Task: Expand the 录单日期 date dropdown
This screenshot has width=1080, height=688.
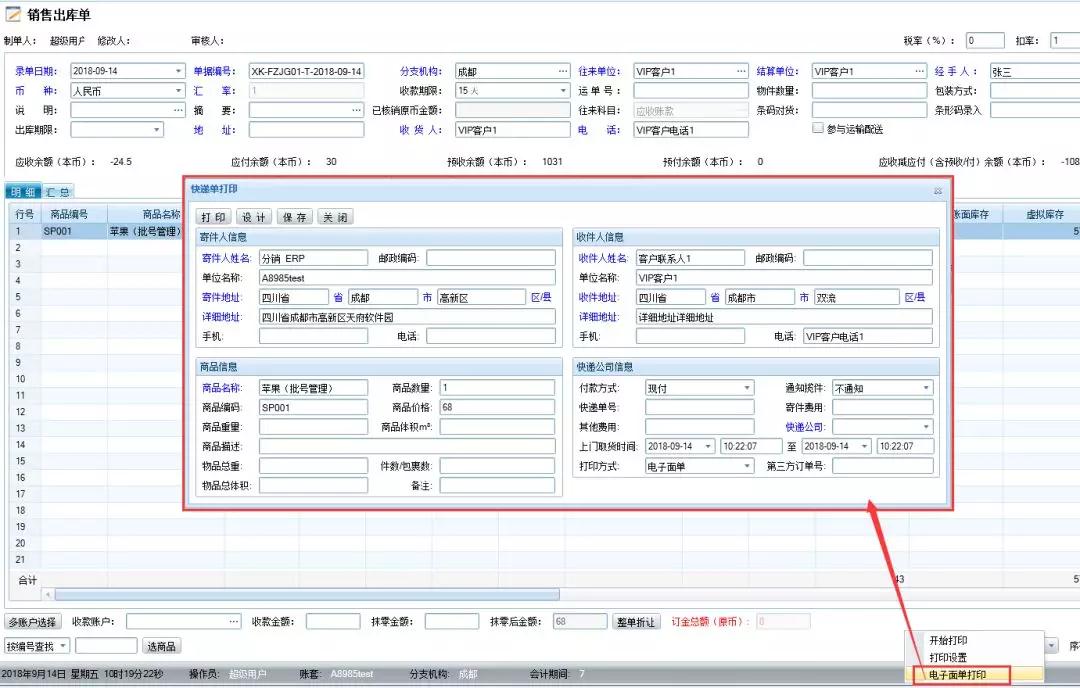Action: 178,71
